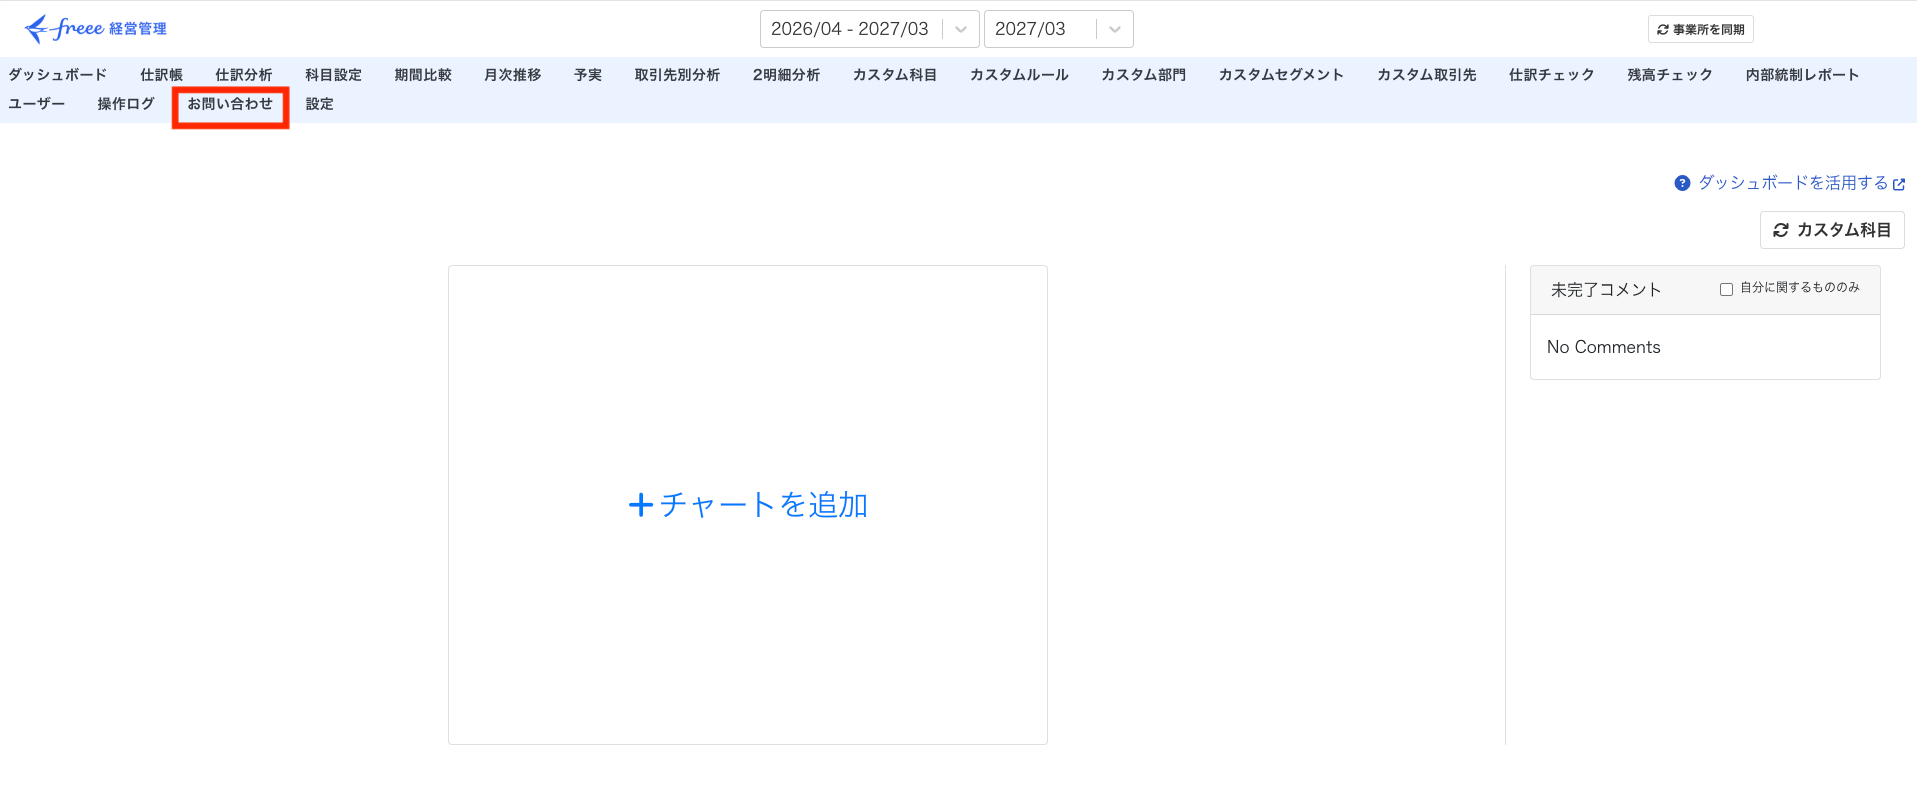Click the 未完了コメント panel header
The image size is (1917, 786).
(1705, 290)
